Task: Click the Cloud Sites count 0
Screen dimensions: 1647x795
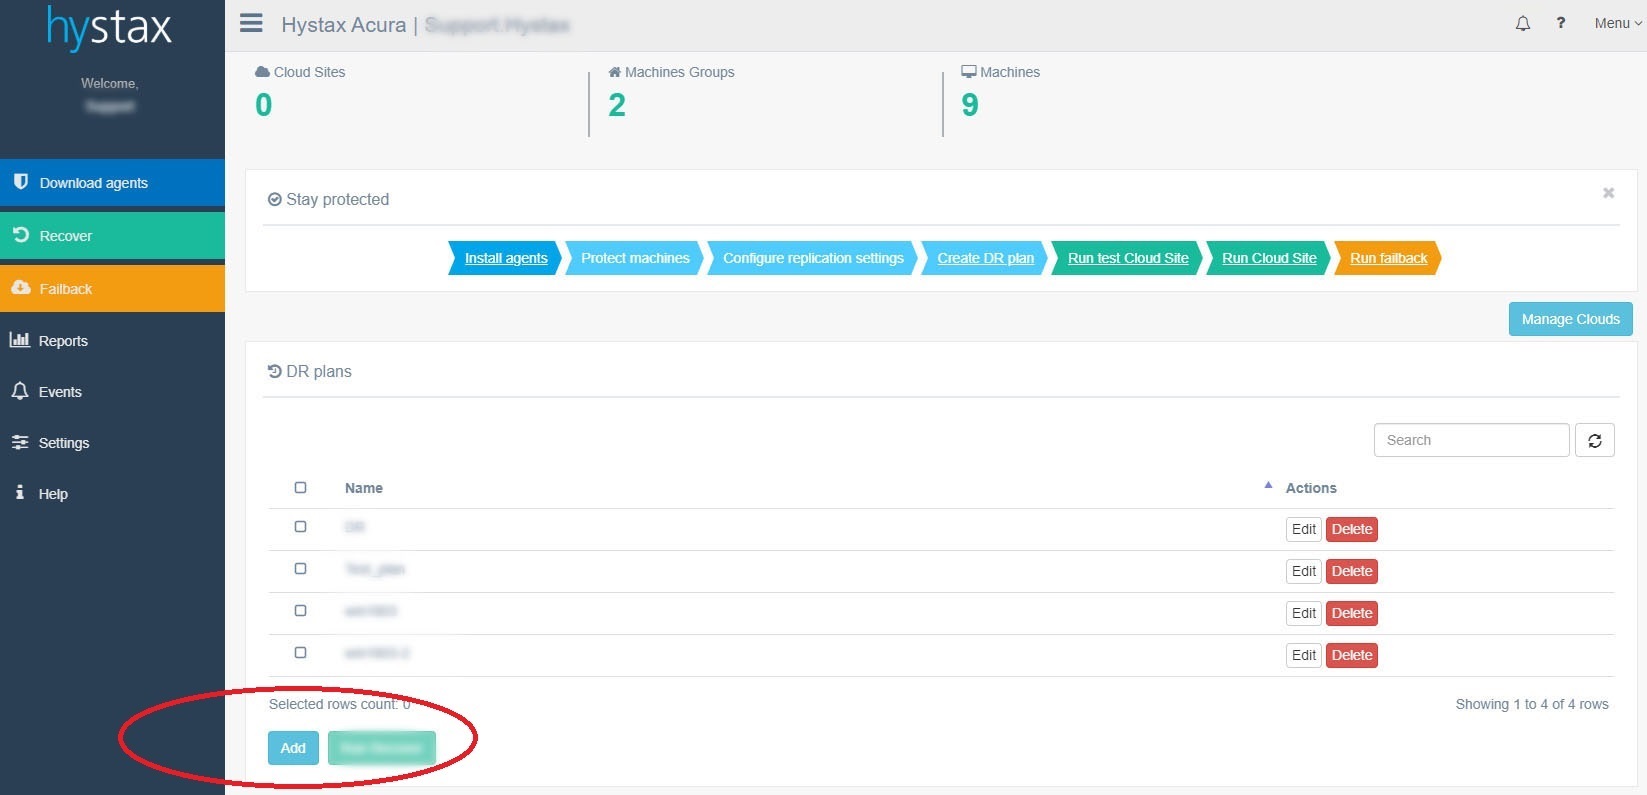Action: pos(264,105)
